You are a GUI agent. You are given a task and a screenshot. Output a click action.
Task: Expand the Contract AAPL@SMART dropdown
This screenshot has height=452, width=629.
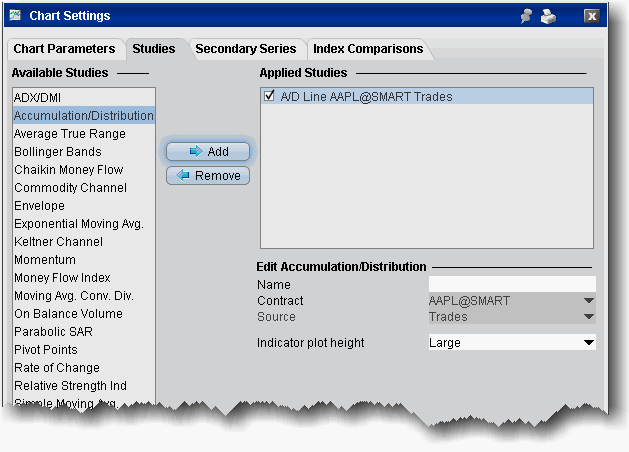(x=588, y=301)
